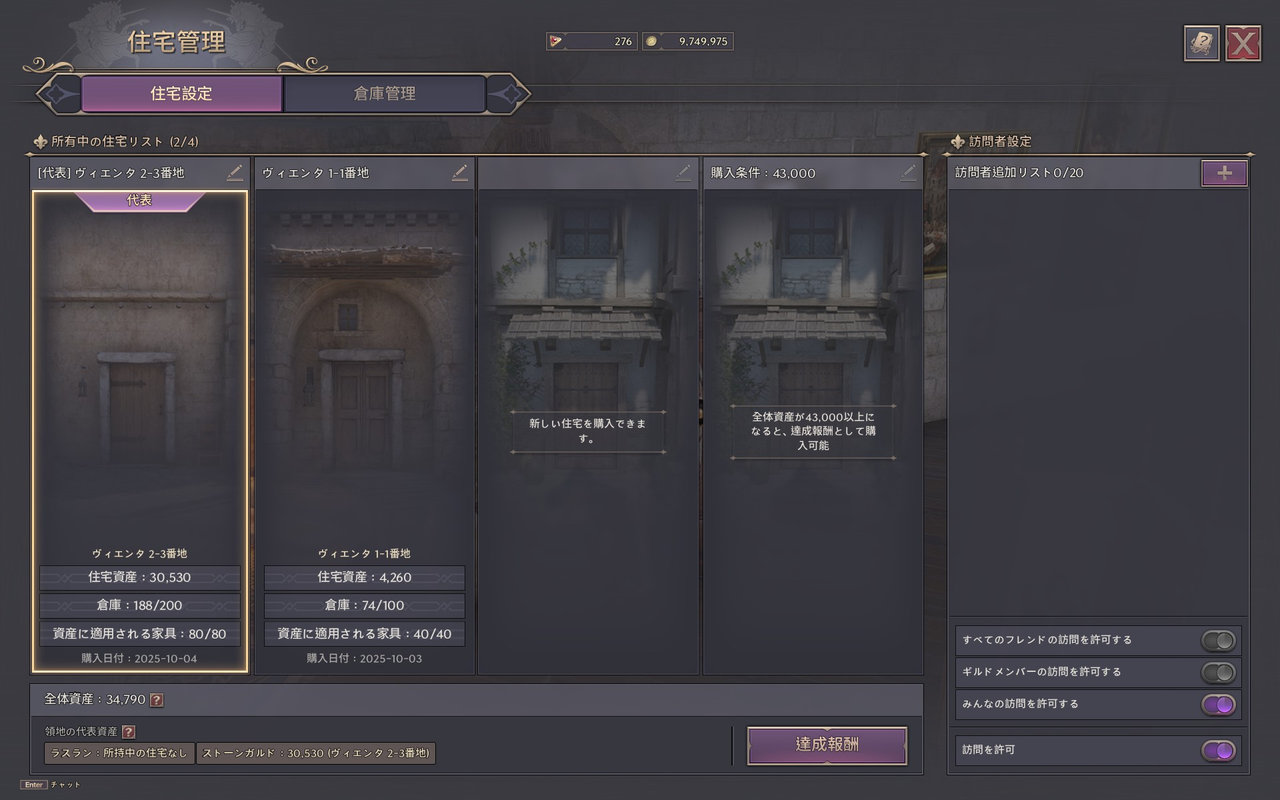Select the 住宅設定 tab
Image resolution: width=1280 pixels, height=800 pixels.
[x=181, y=94]
